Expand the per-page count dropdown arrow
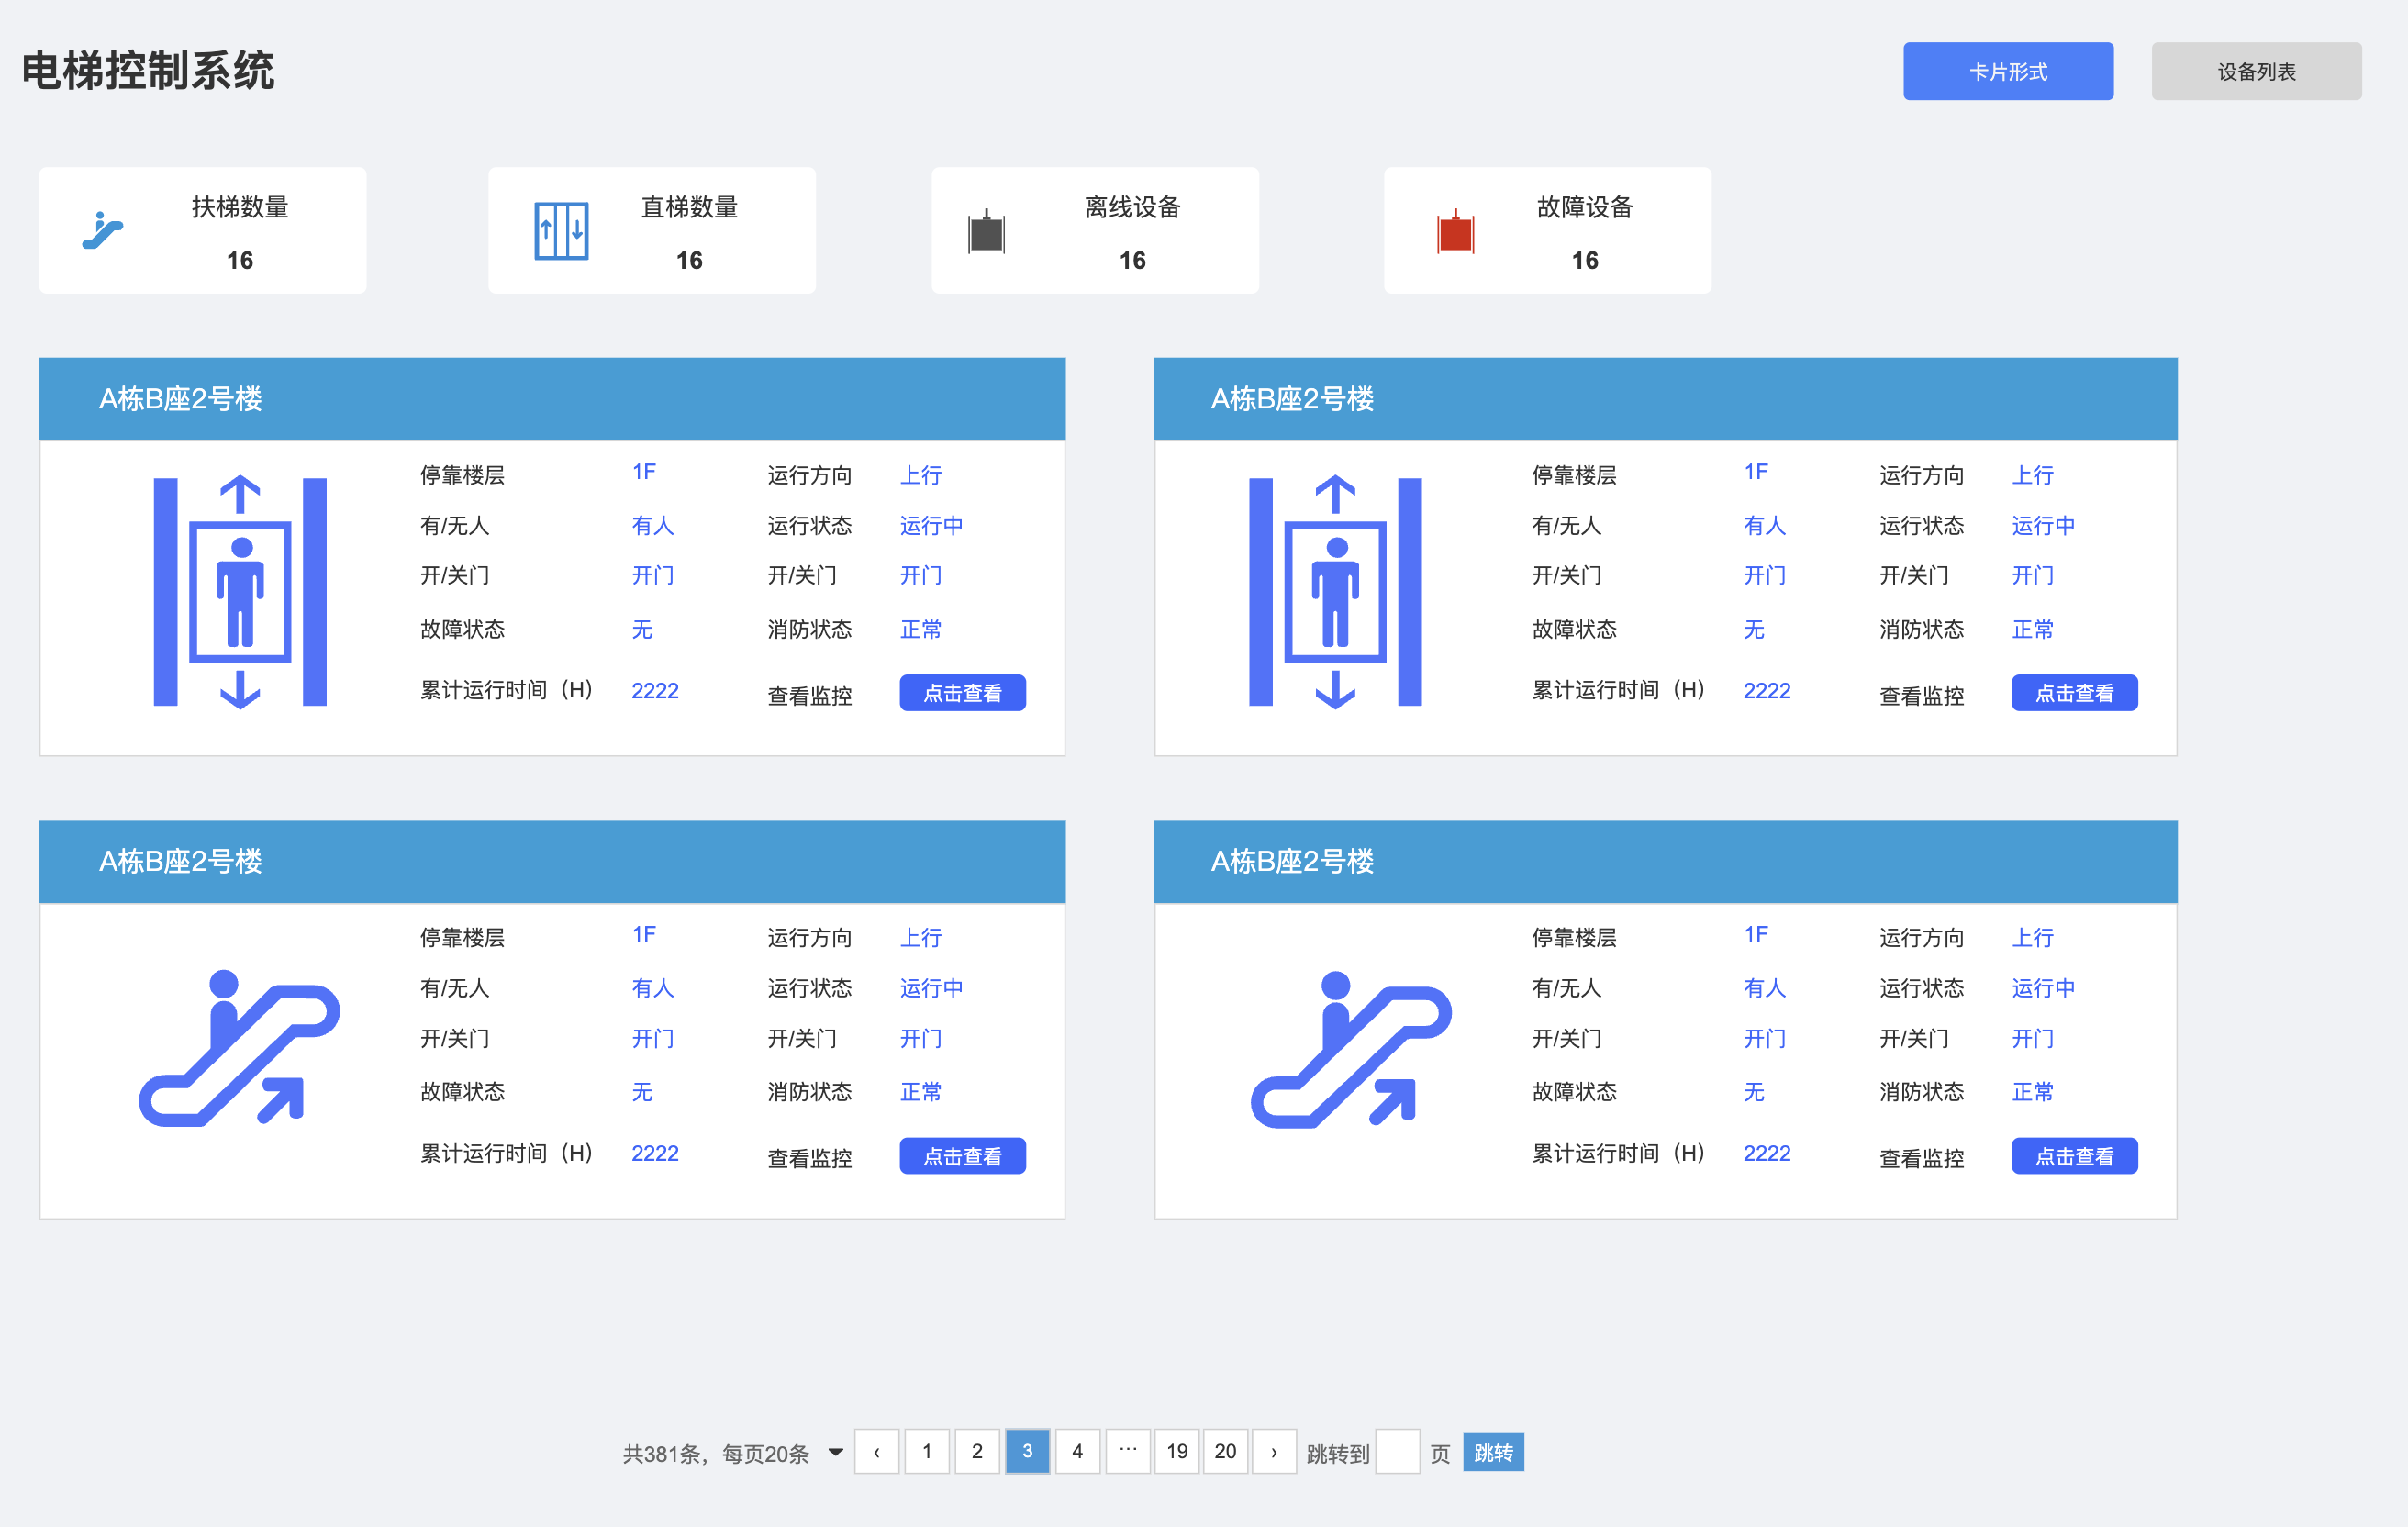 click(x=835, y=1452)
